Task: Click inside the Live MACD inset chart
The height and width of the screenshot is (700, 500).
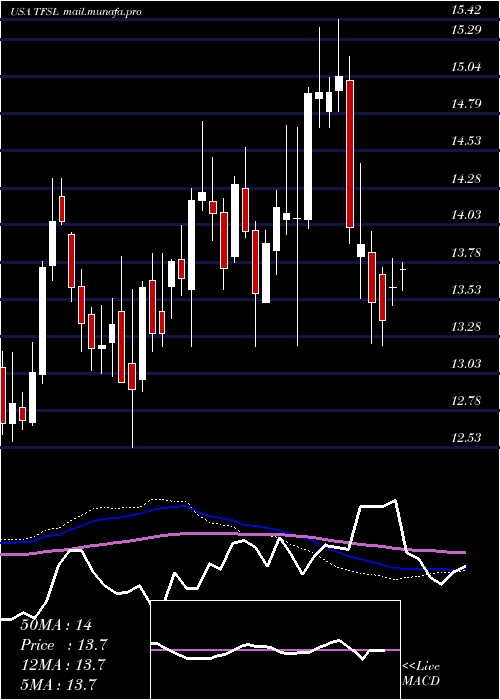Action: click(275, 650)
